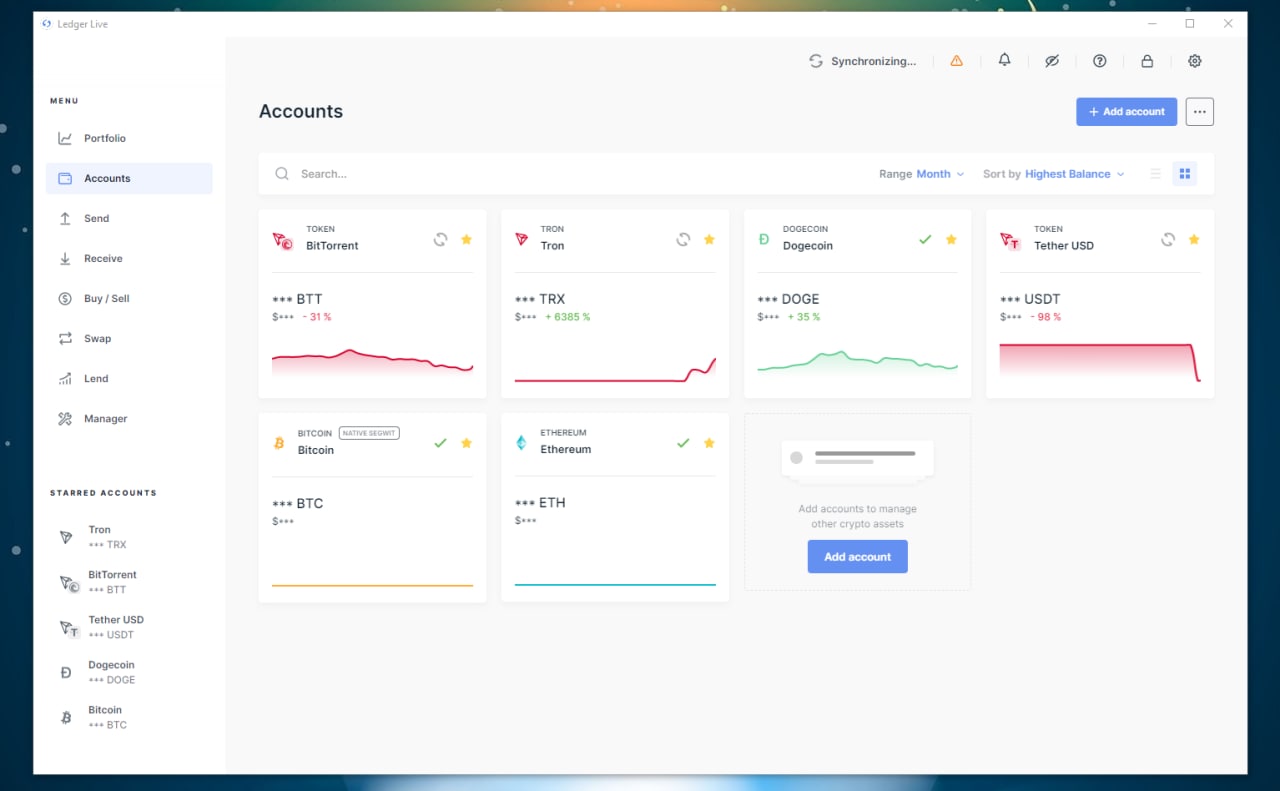
Task: Click Bitcoin card synced checkmark
Action: pyautogui.click(x=440, y=443)
